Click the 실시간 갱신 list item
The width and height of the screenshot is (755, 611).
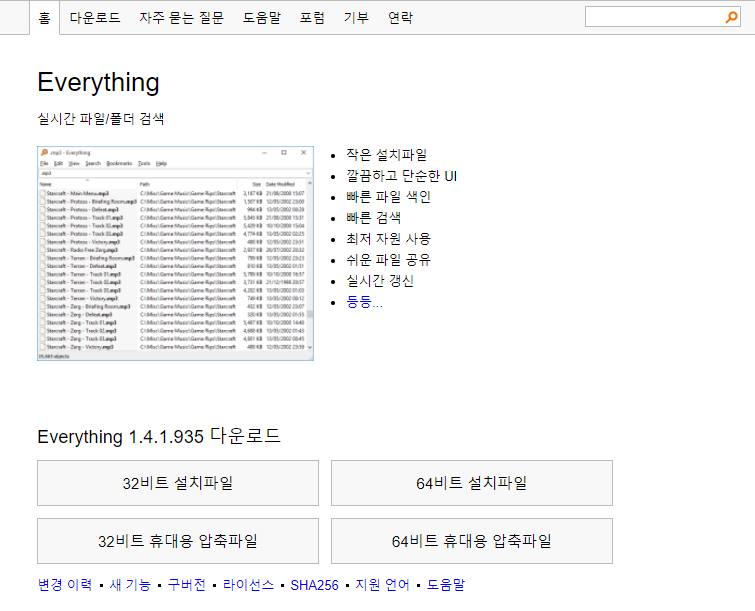pos(380,281)
